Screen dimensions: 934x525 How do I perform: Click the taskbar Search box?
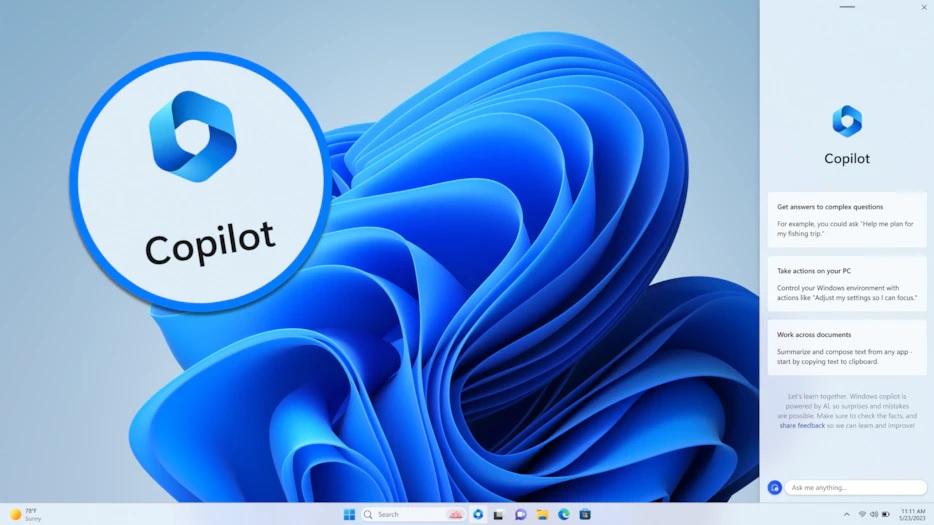click(413, 514)
